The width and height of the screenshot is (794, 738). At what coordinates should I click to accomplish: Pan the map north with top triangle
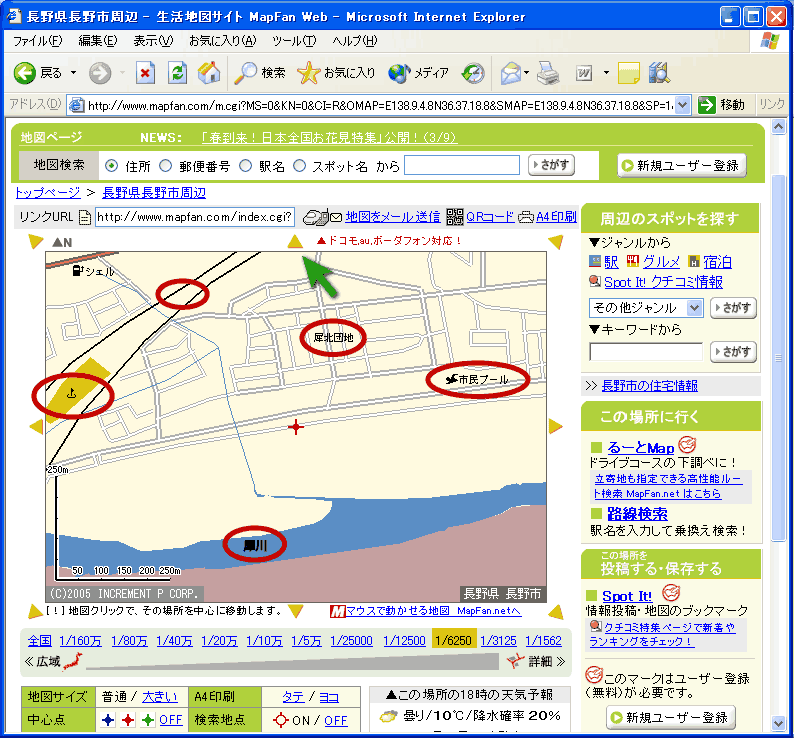click(x=295, y=242)
